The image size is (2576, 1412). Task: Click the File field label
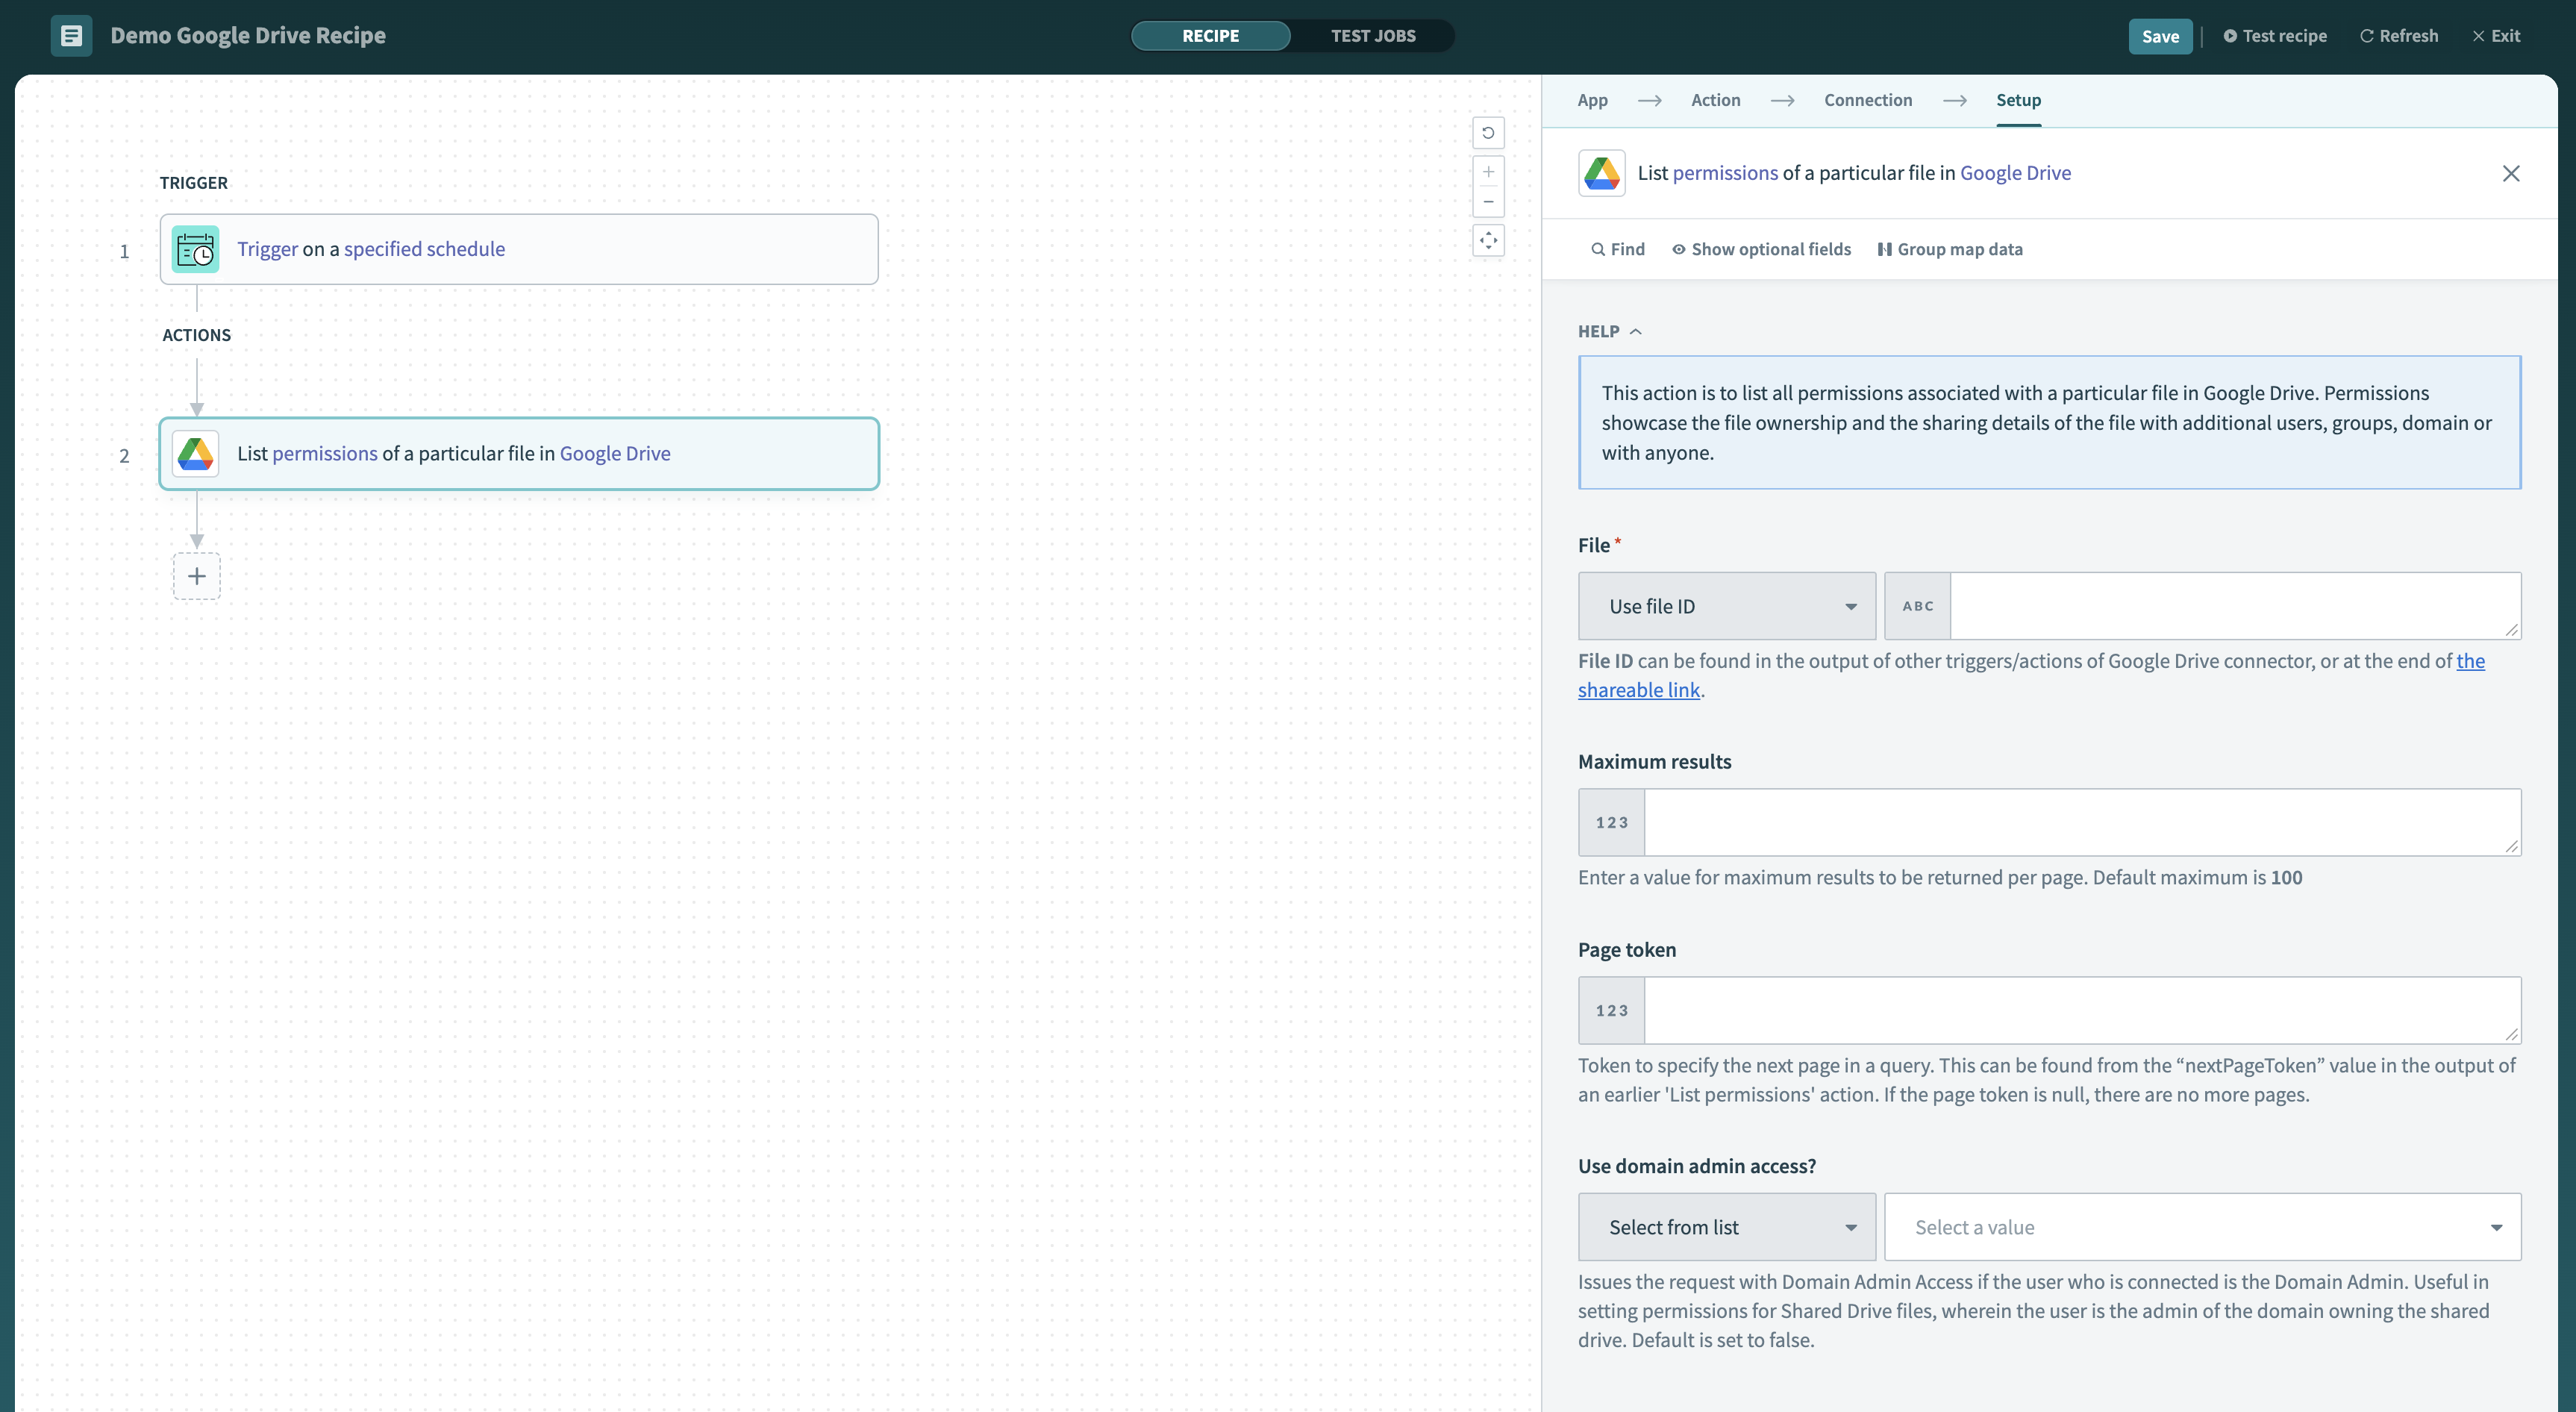click(1594, 545)
